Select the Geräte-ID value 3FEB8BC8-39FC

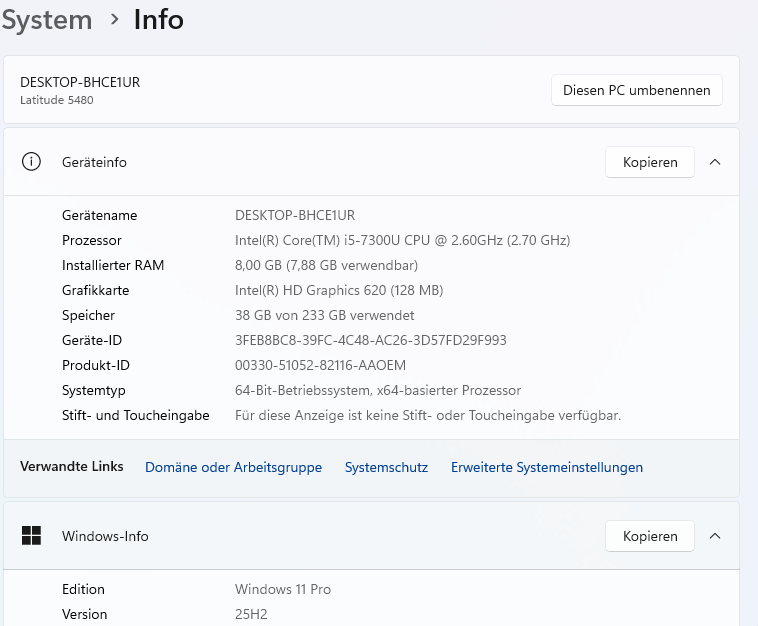[x=371, y=340]
